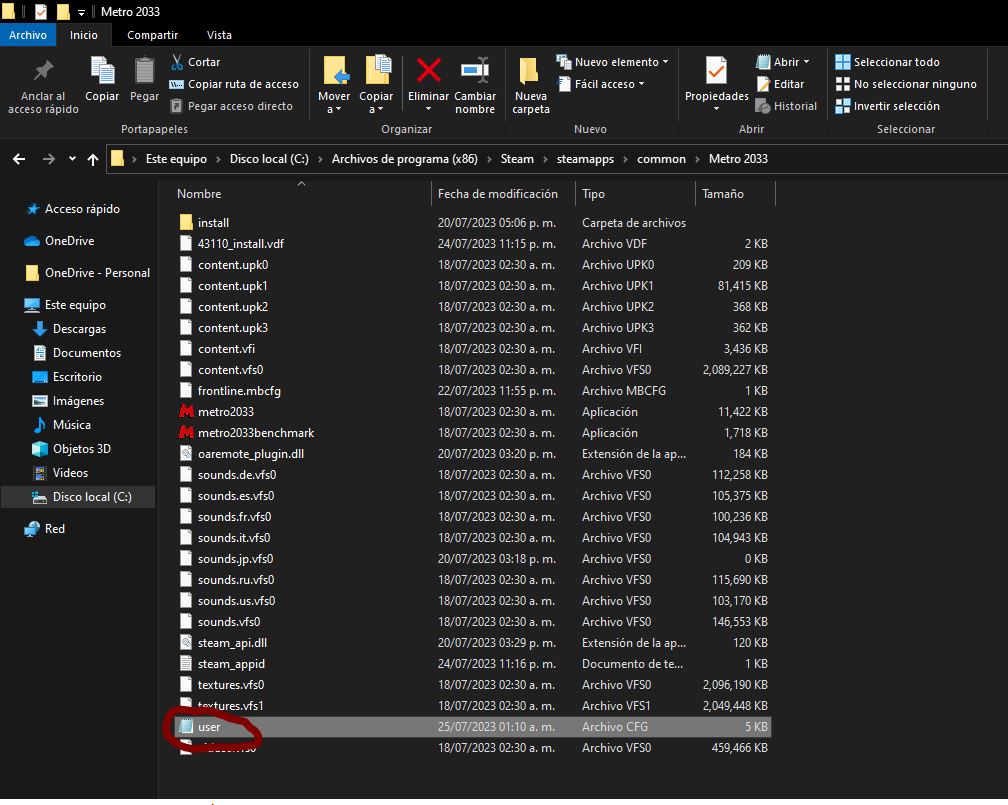The height and width of the screenshot is (805, 1008).
Task: Click the Nueva carpeta icon
Action: coord(529,71)
